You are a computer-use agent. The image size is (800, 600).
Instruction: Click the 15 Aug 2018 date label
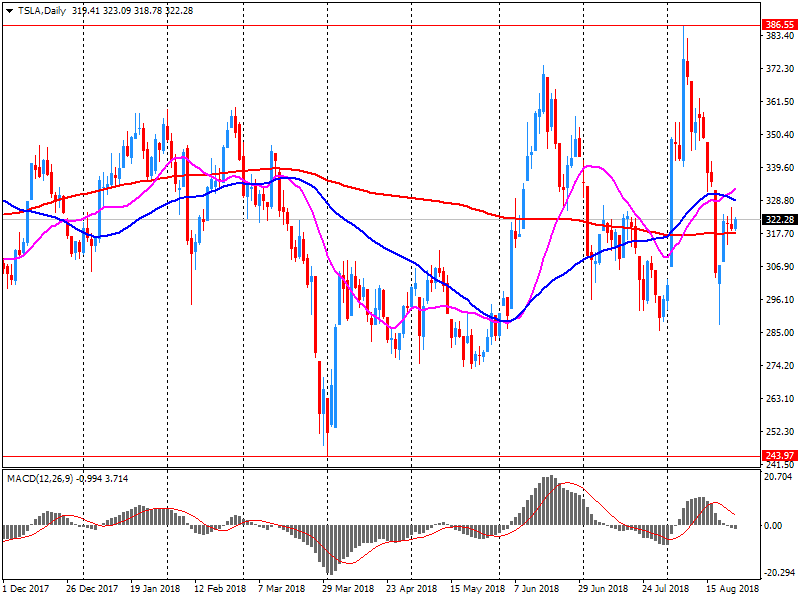click(732, 589)
